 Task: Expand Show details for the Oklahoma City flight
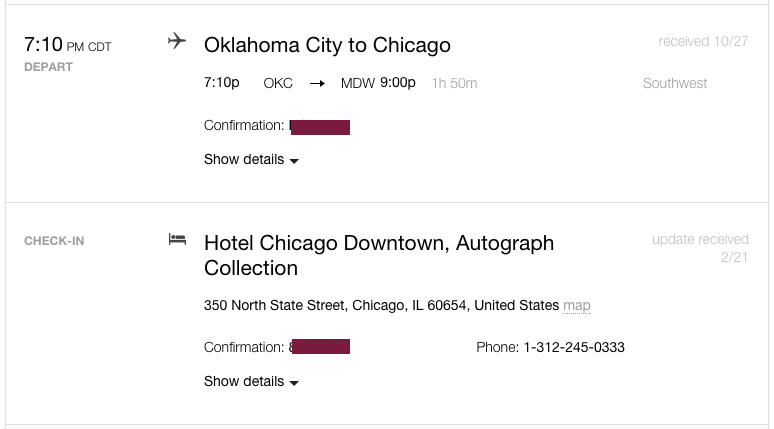coord(251,160)
